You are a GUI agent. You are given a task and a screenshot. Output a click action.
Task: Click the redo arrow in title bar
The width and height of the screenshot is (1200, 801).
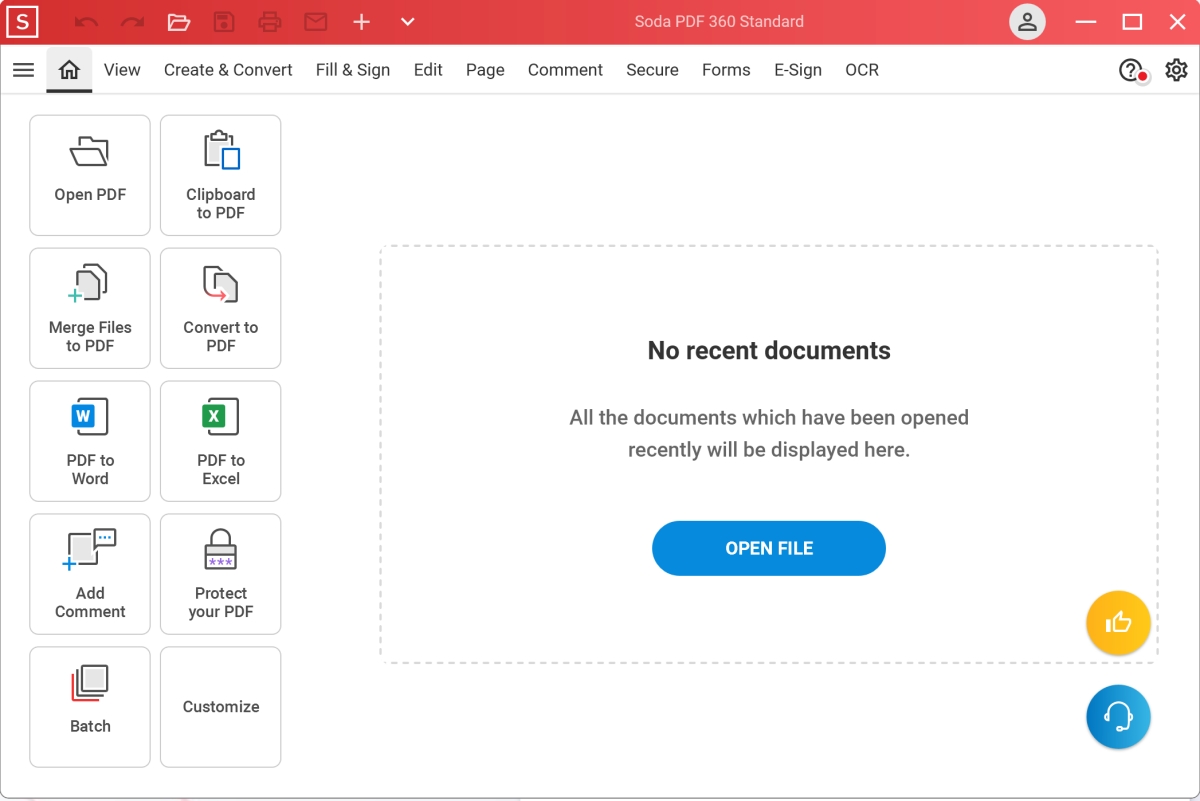point(132,22)
